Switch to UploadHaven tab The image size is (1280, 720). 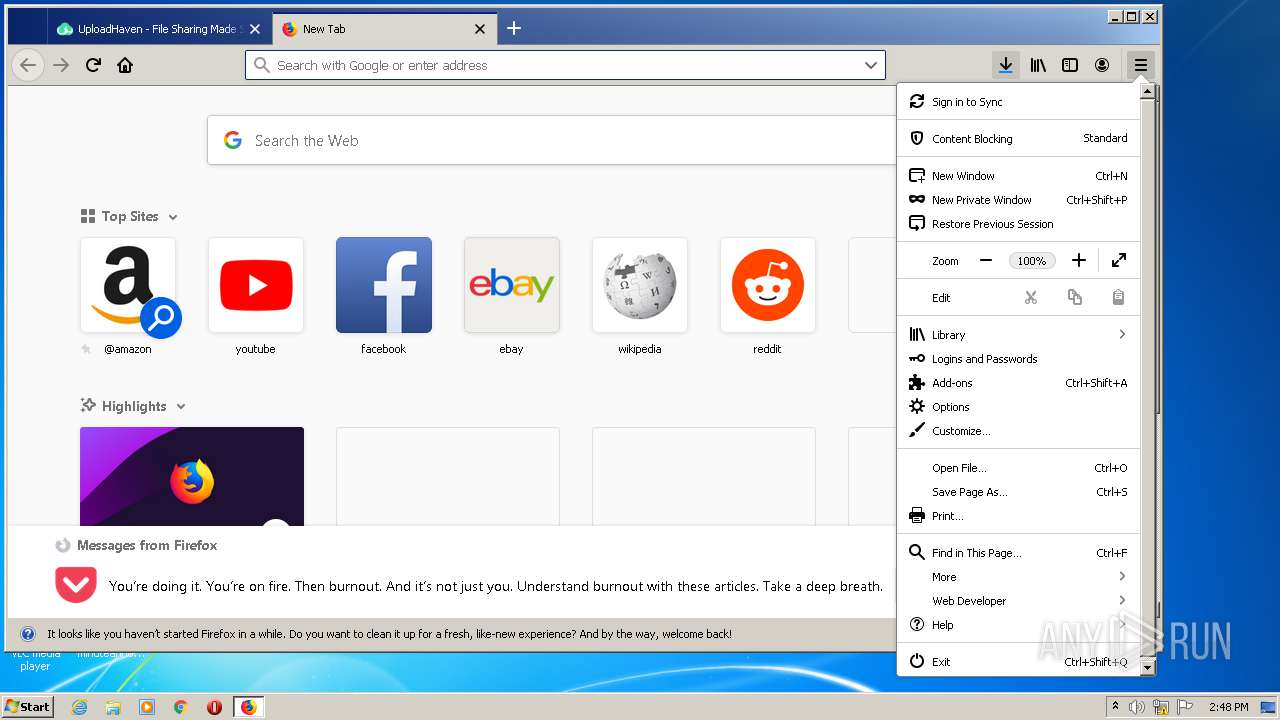[159, 29]
